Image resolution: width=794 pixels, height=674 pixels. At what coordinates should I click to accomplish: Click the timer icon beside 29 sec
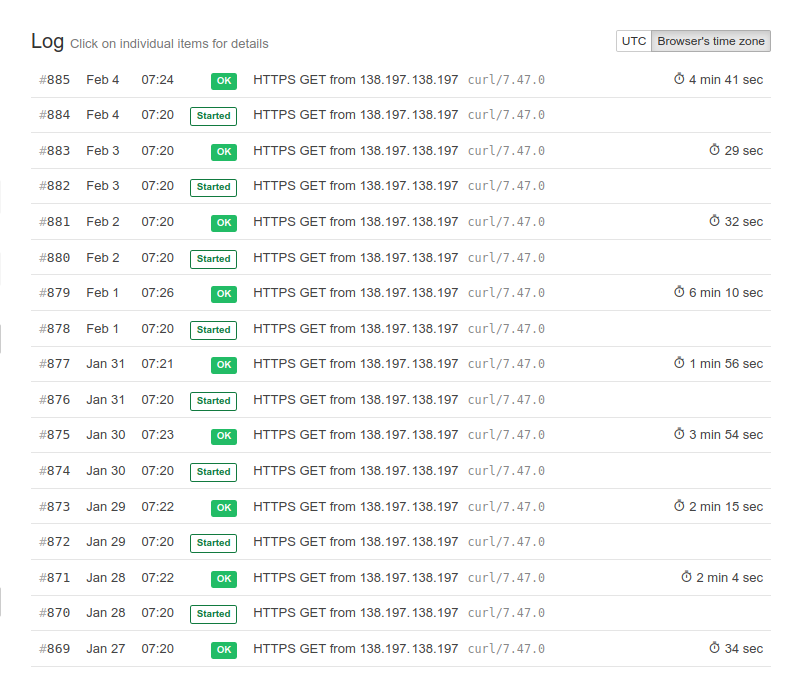[x=714, y=151]
